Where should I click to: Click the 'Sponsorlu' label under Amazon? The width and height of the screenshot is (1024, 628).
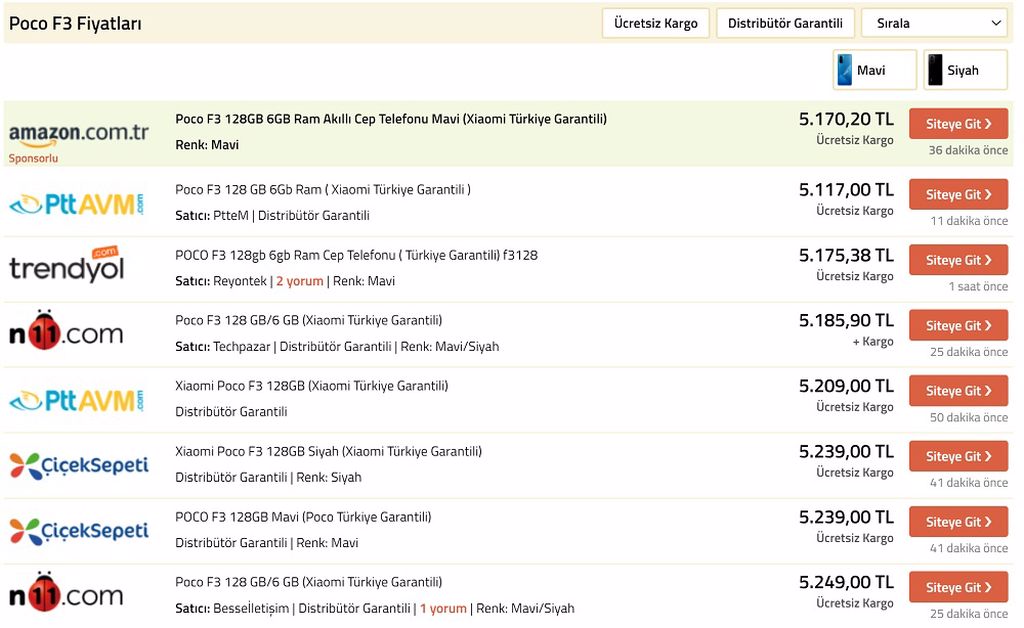point(33,158)
